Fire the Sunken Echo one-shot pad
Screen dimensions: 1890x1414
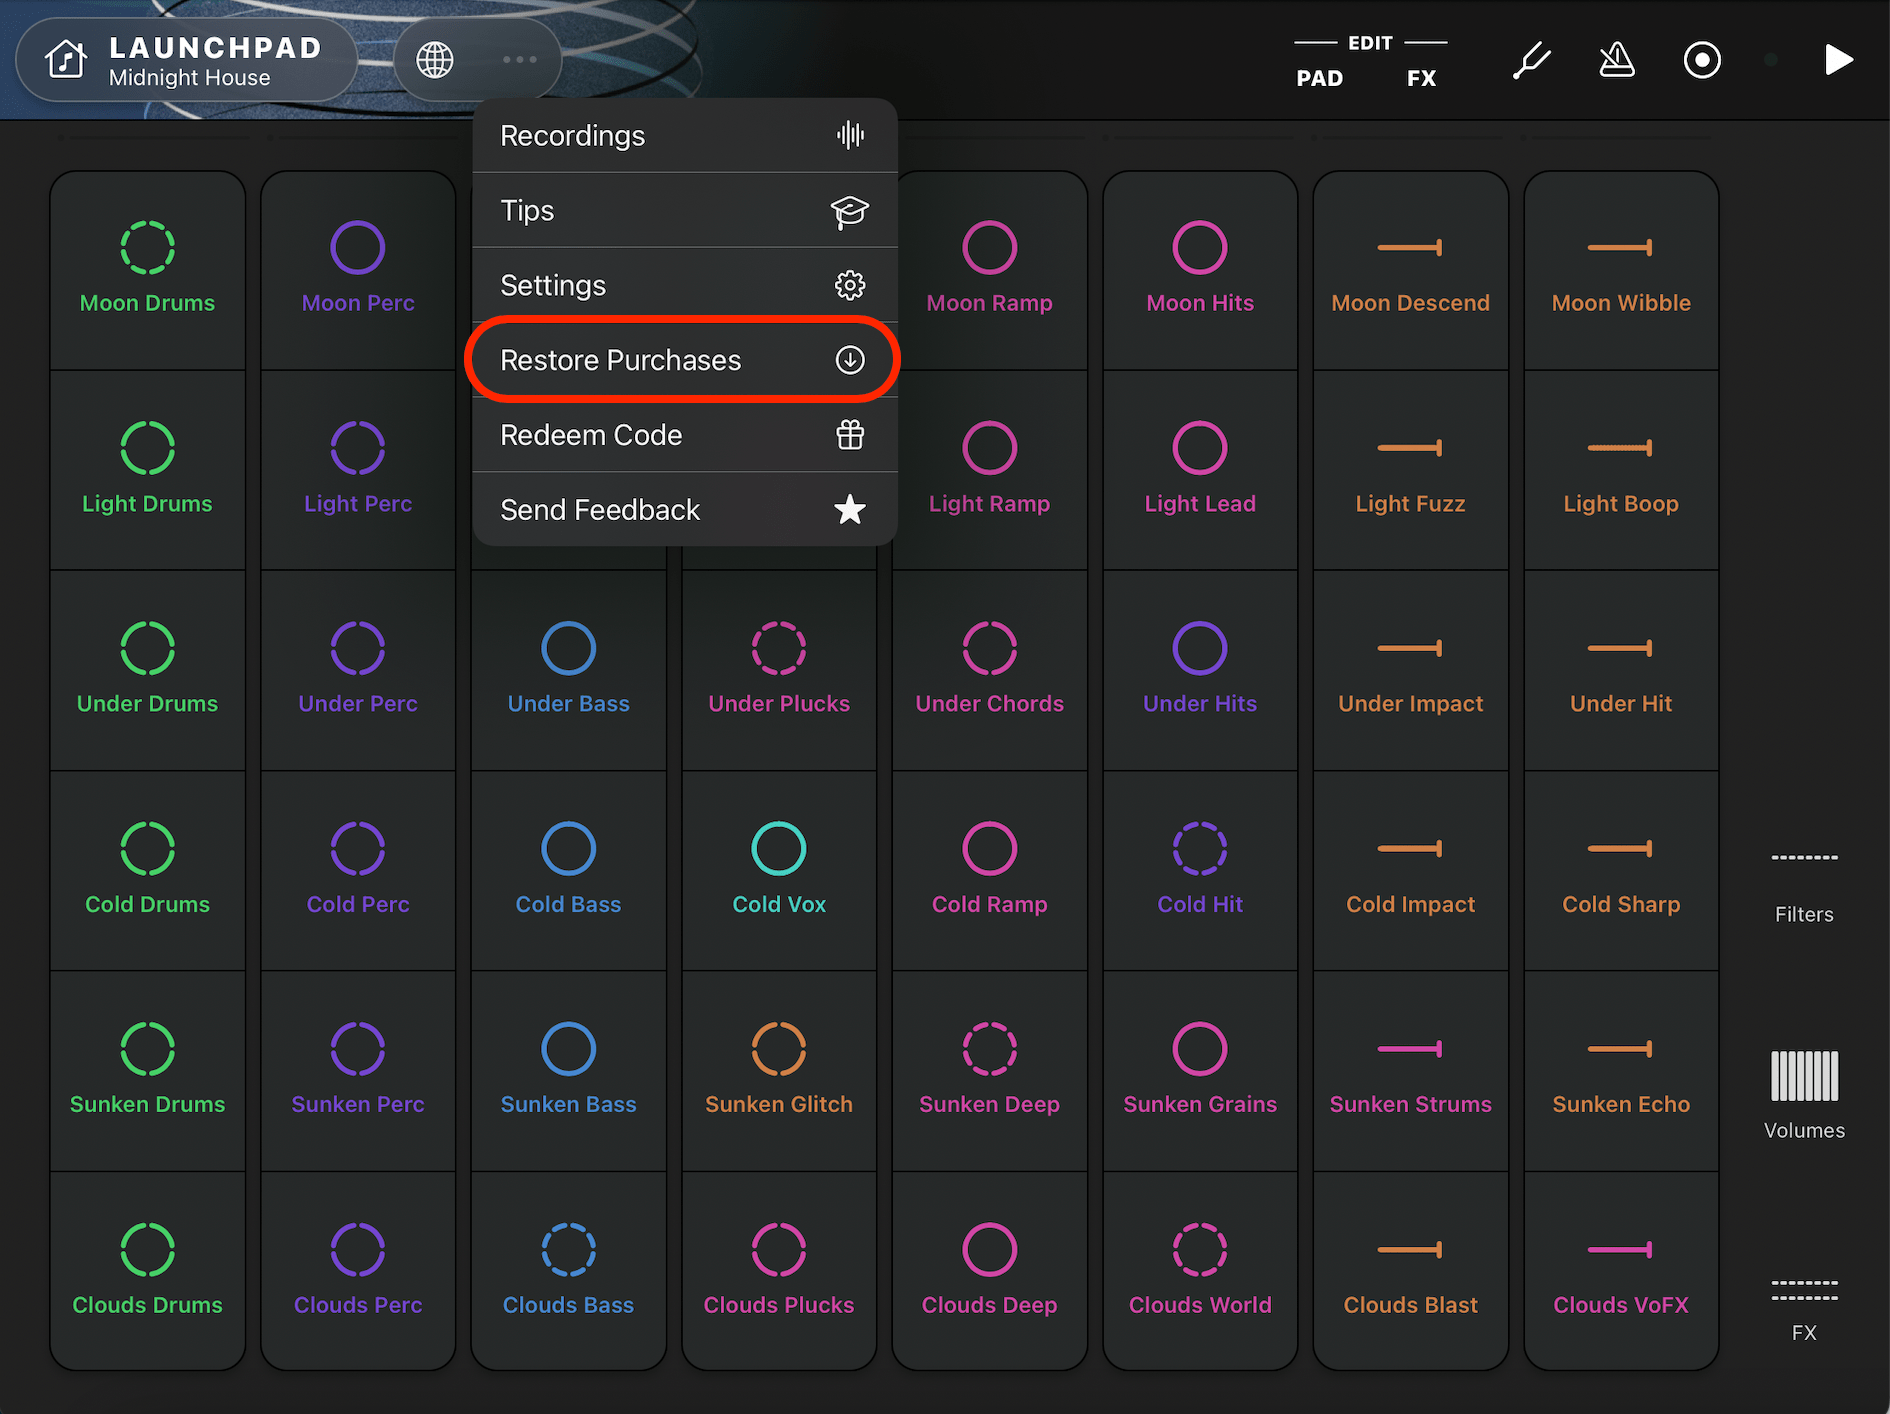(x=1621, y=1071)
